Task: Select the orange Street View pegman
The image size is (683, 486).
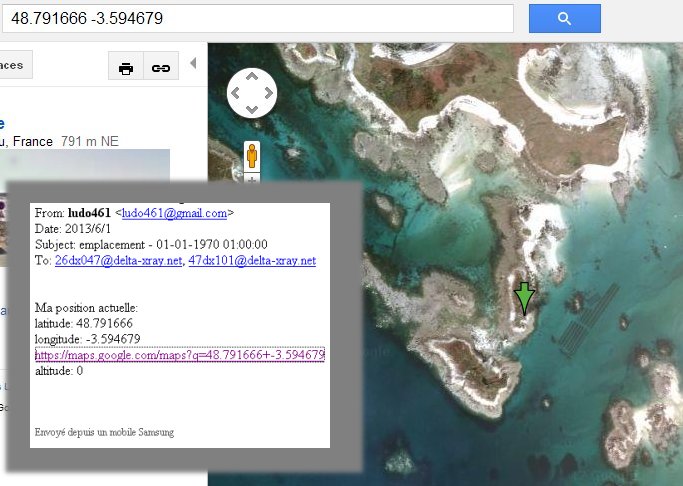Action: click(252, 156)
